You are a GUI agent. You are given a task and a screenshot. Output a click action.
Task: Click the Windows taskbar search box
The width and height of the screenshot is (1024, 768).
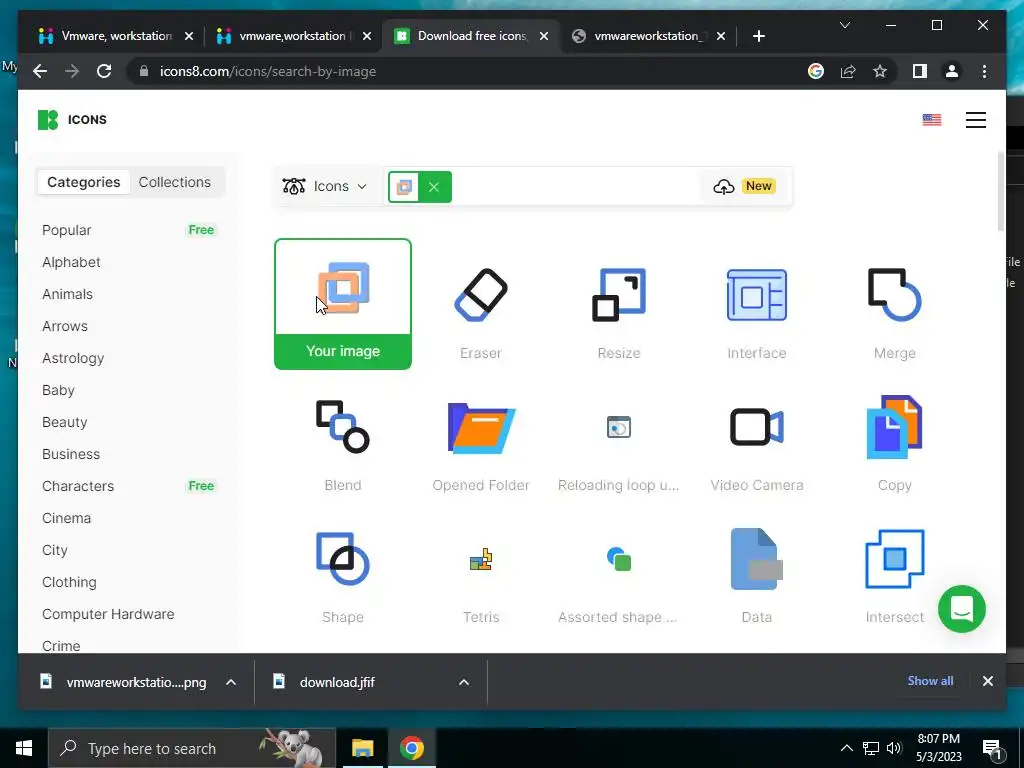pos(191,748)
